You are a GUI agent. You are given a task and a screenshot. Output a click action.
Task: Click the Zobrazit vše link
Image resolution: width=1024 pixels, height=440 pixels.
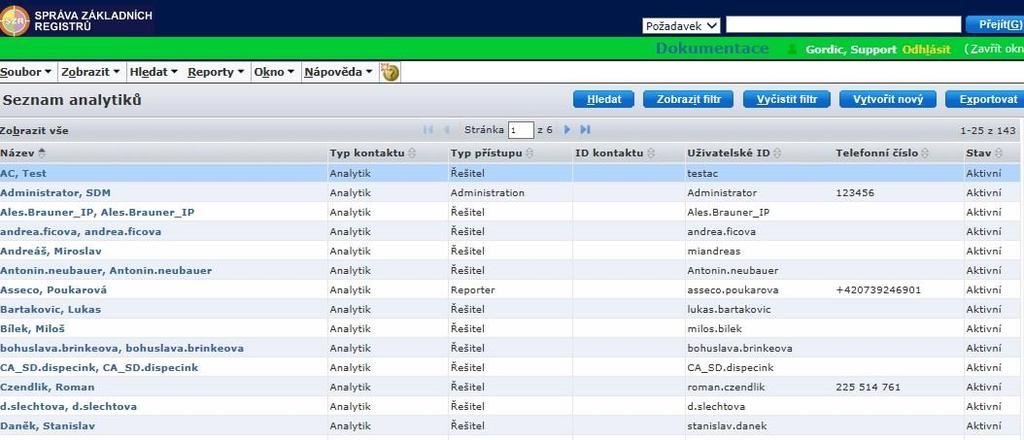34,131
